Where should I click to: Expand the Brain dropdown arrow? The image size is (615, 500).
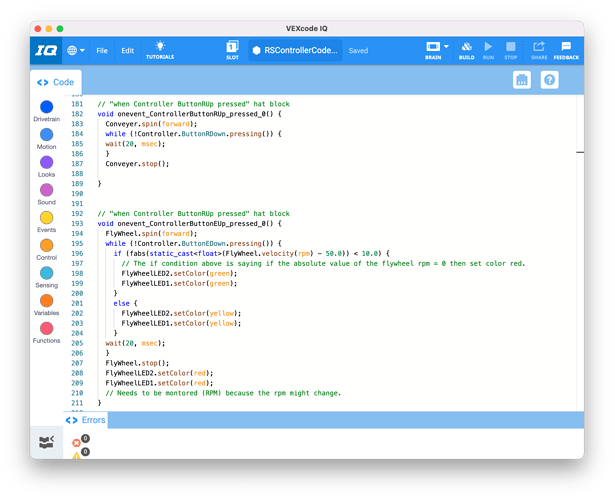pos(446,46)
